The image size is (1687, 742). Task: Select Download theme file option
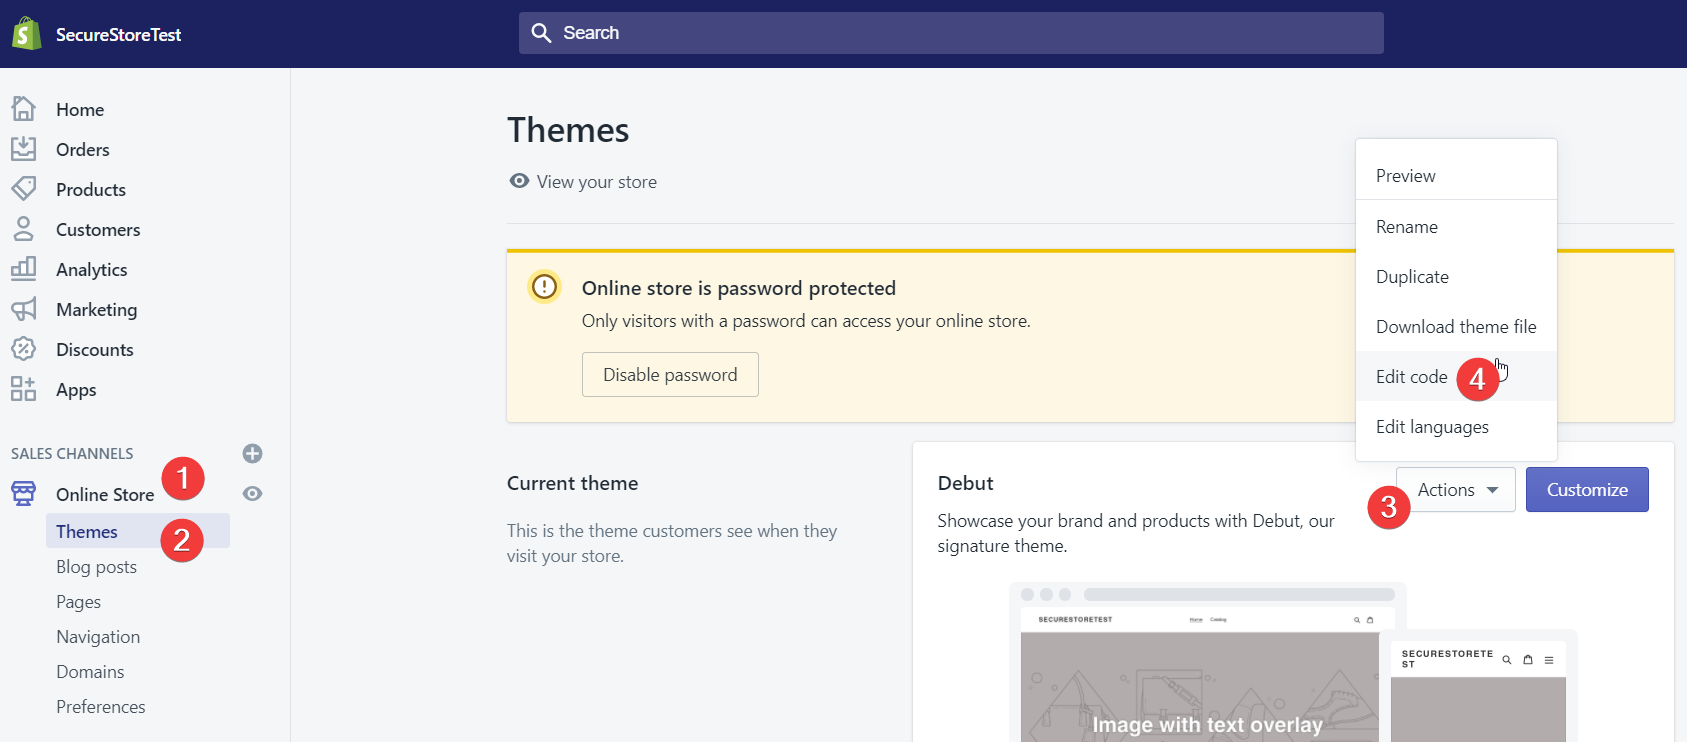(1456, 326)
